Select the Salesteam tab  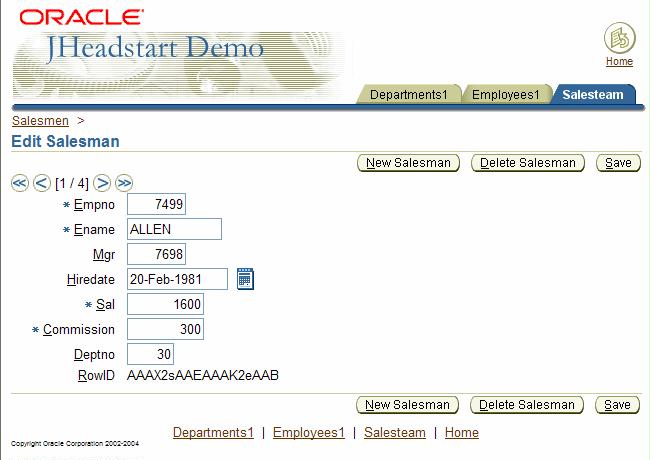(592, 95)
